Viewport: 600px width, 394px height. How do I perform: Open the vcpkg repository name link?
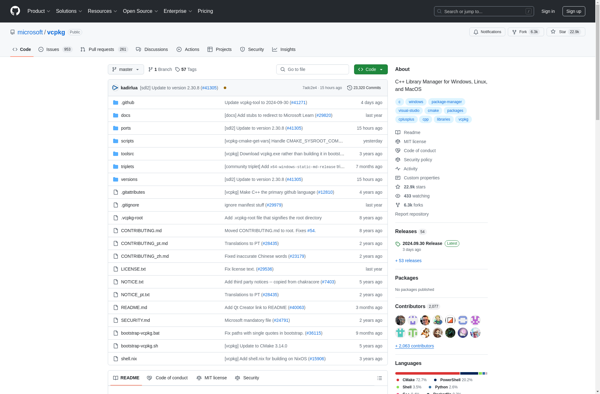click(x=56, y=32)
